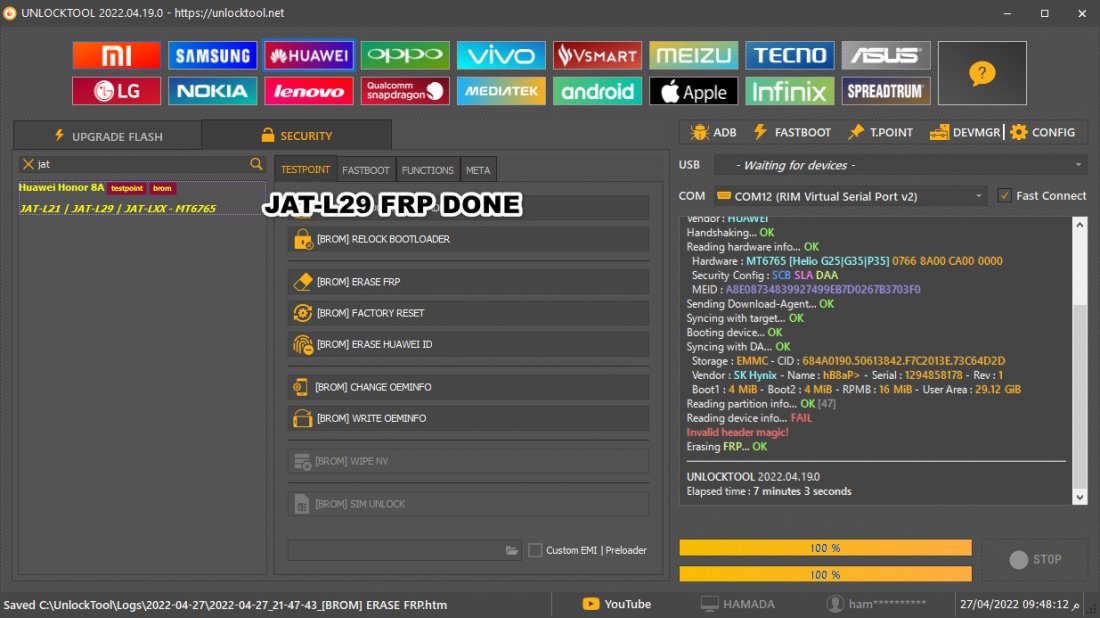Open the T.POINT tool
The width and height of the screenshot is (1100, 618).
880,133
